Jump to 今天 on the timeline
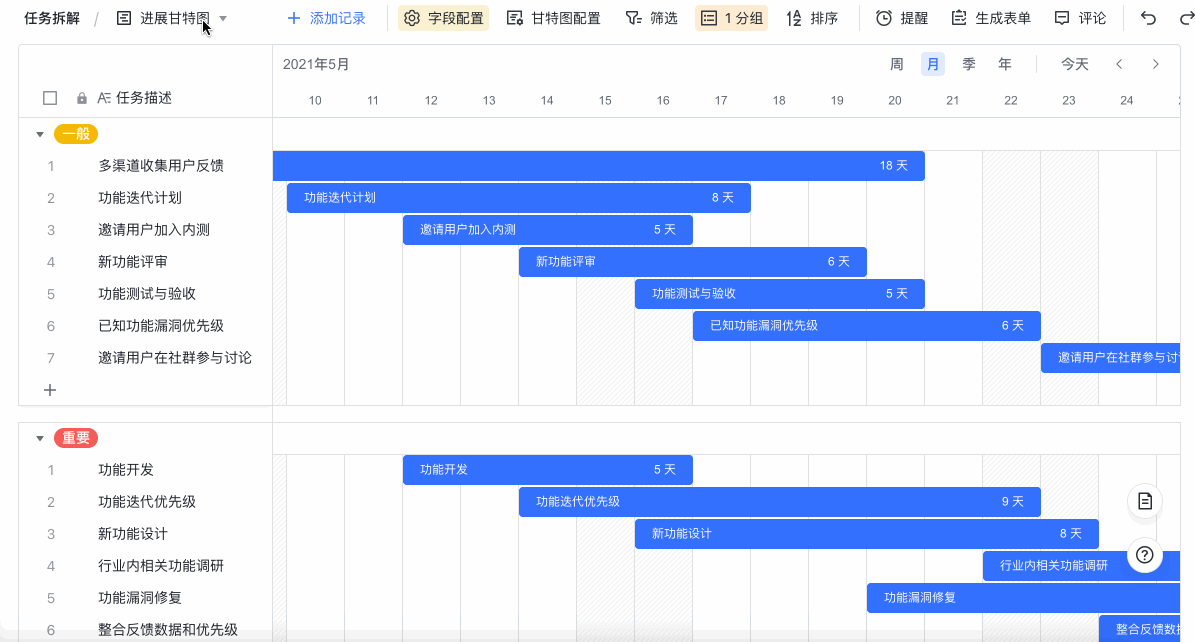 pos(1075,64)
